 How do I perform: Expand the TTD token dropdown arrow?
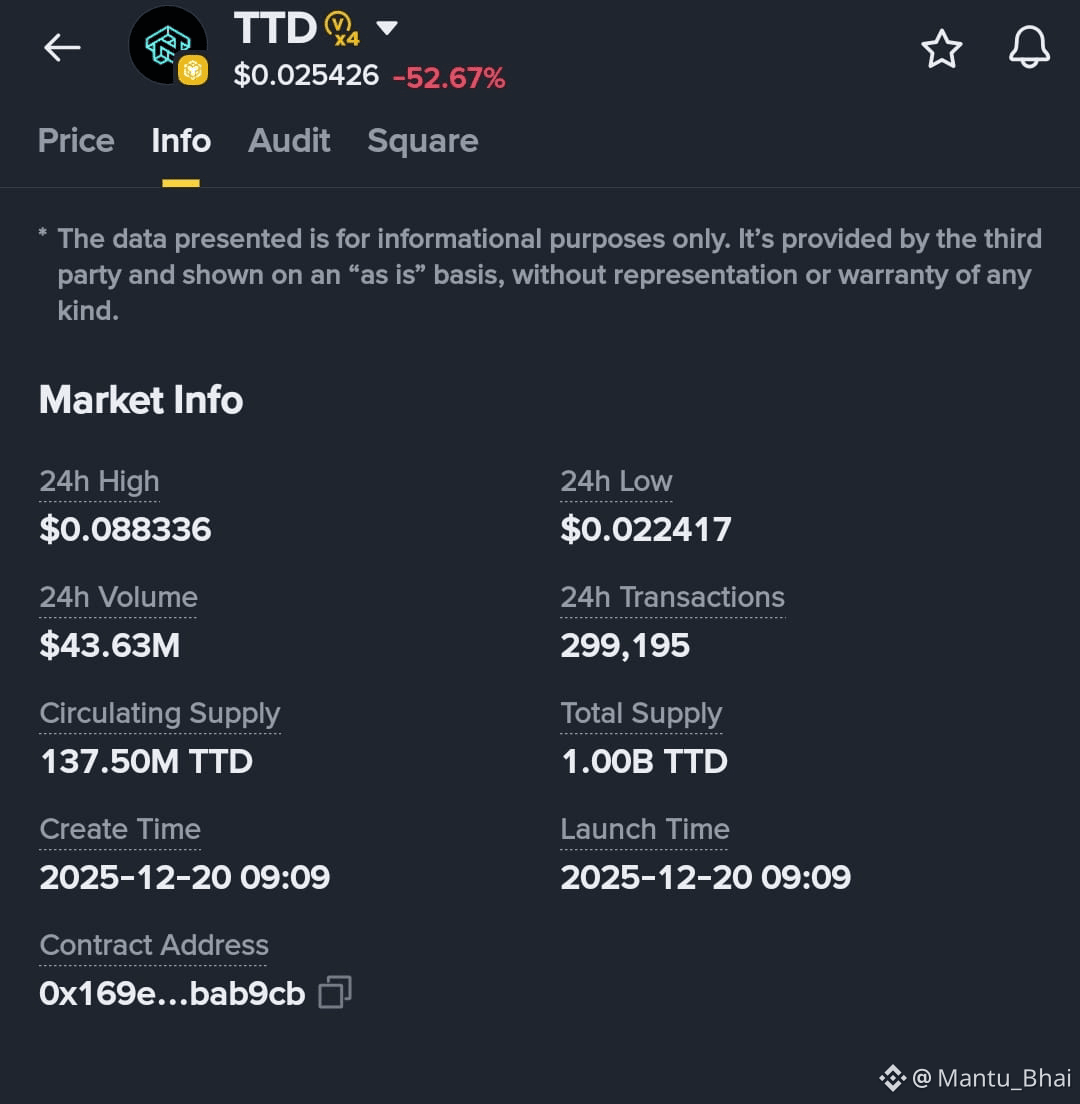point(387,28)
